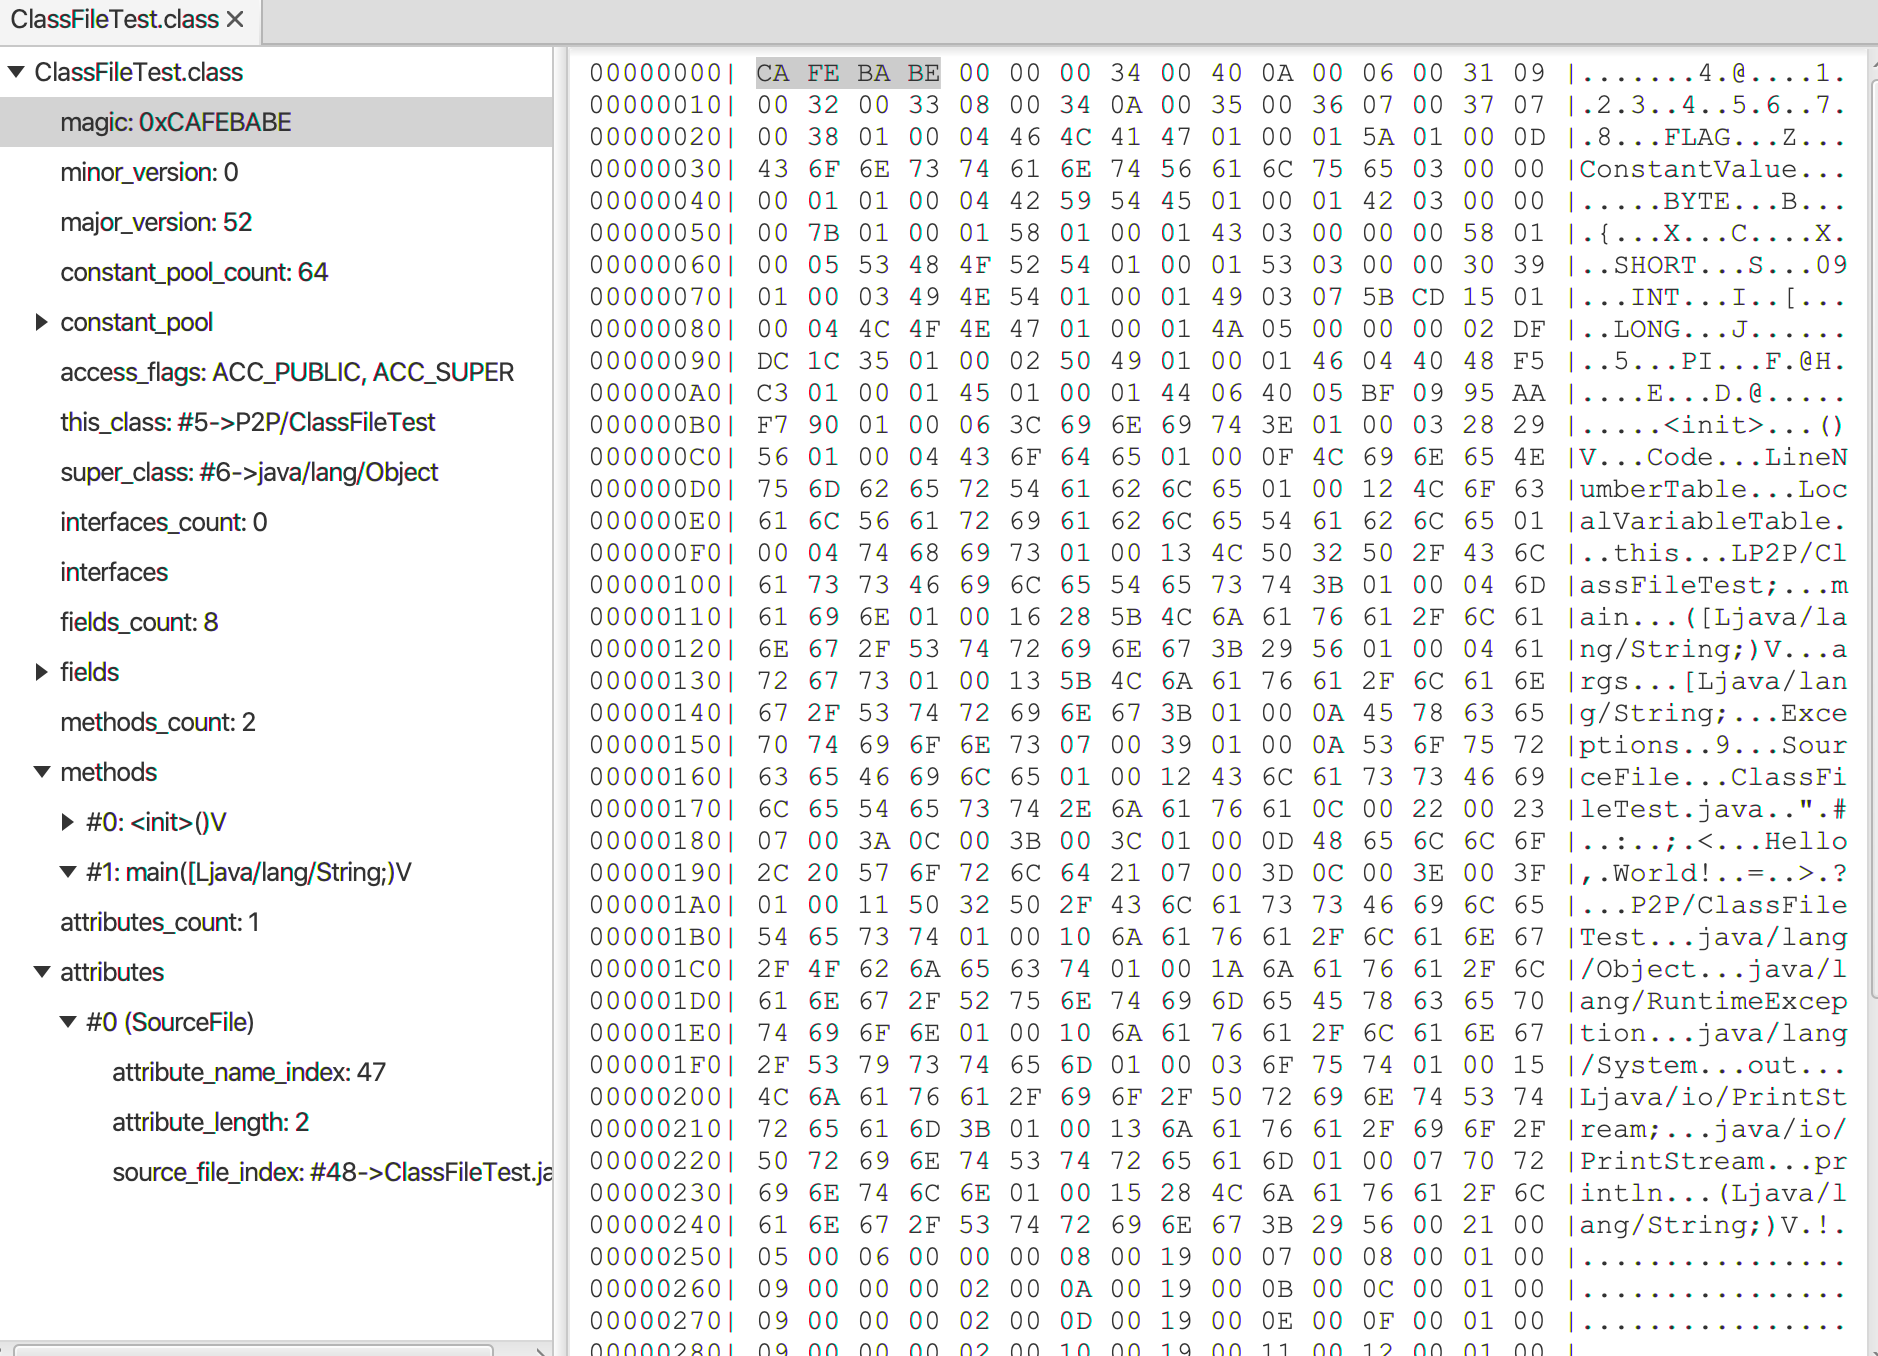Select methods_count: 2 row
This screenshot has width=1878, height=1356.
click(276, 722)
